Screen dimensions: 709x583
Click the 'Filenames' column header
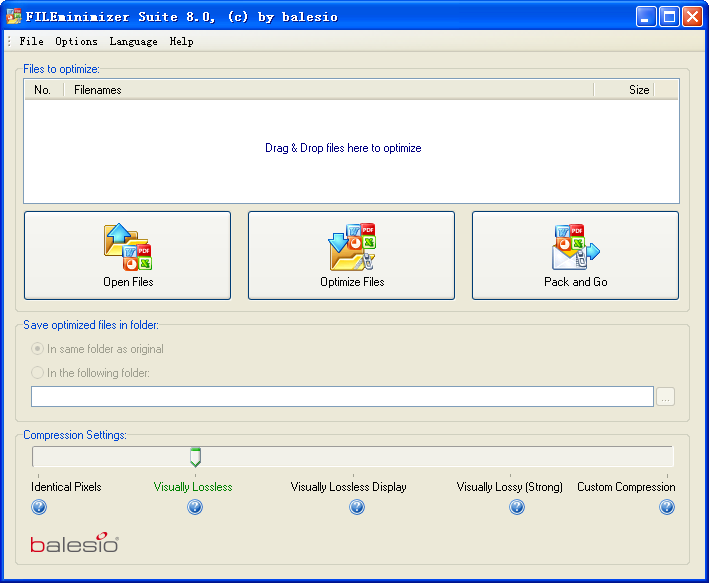328,90
